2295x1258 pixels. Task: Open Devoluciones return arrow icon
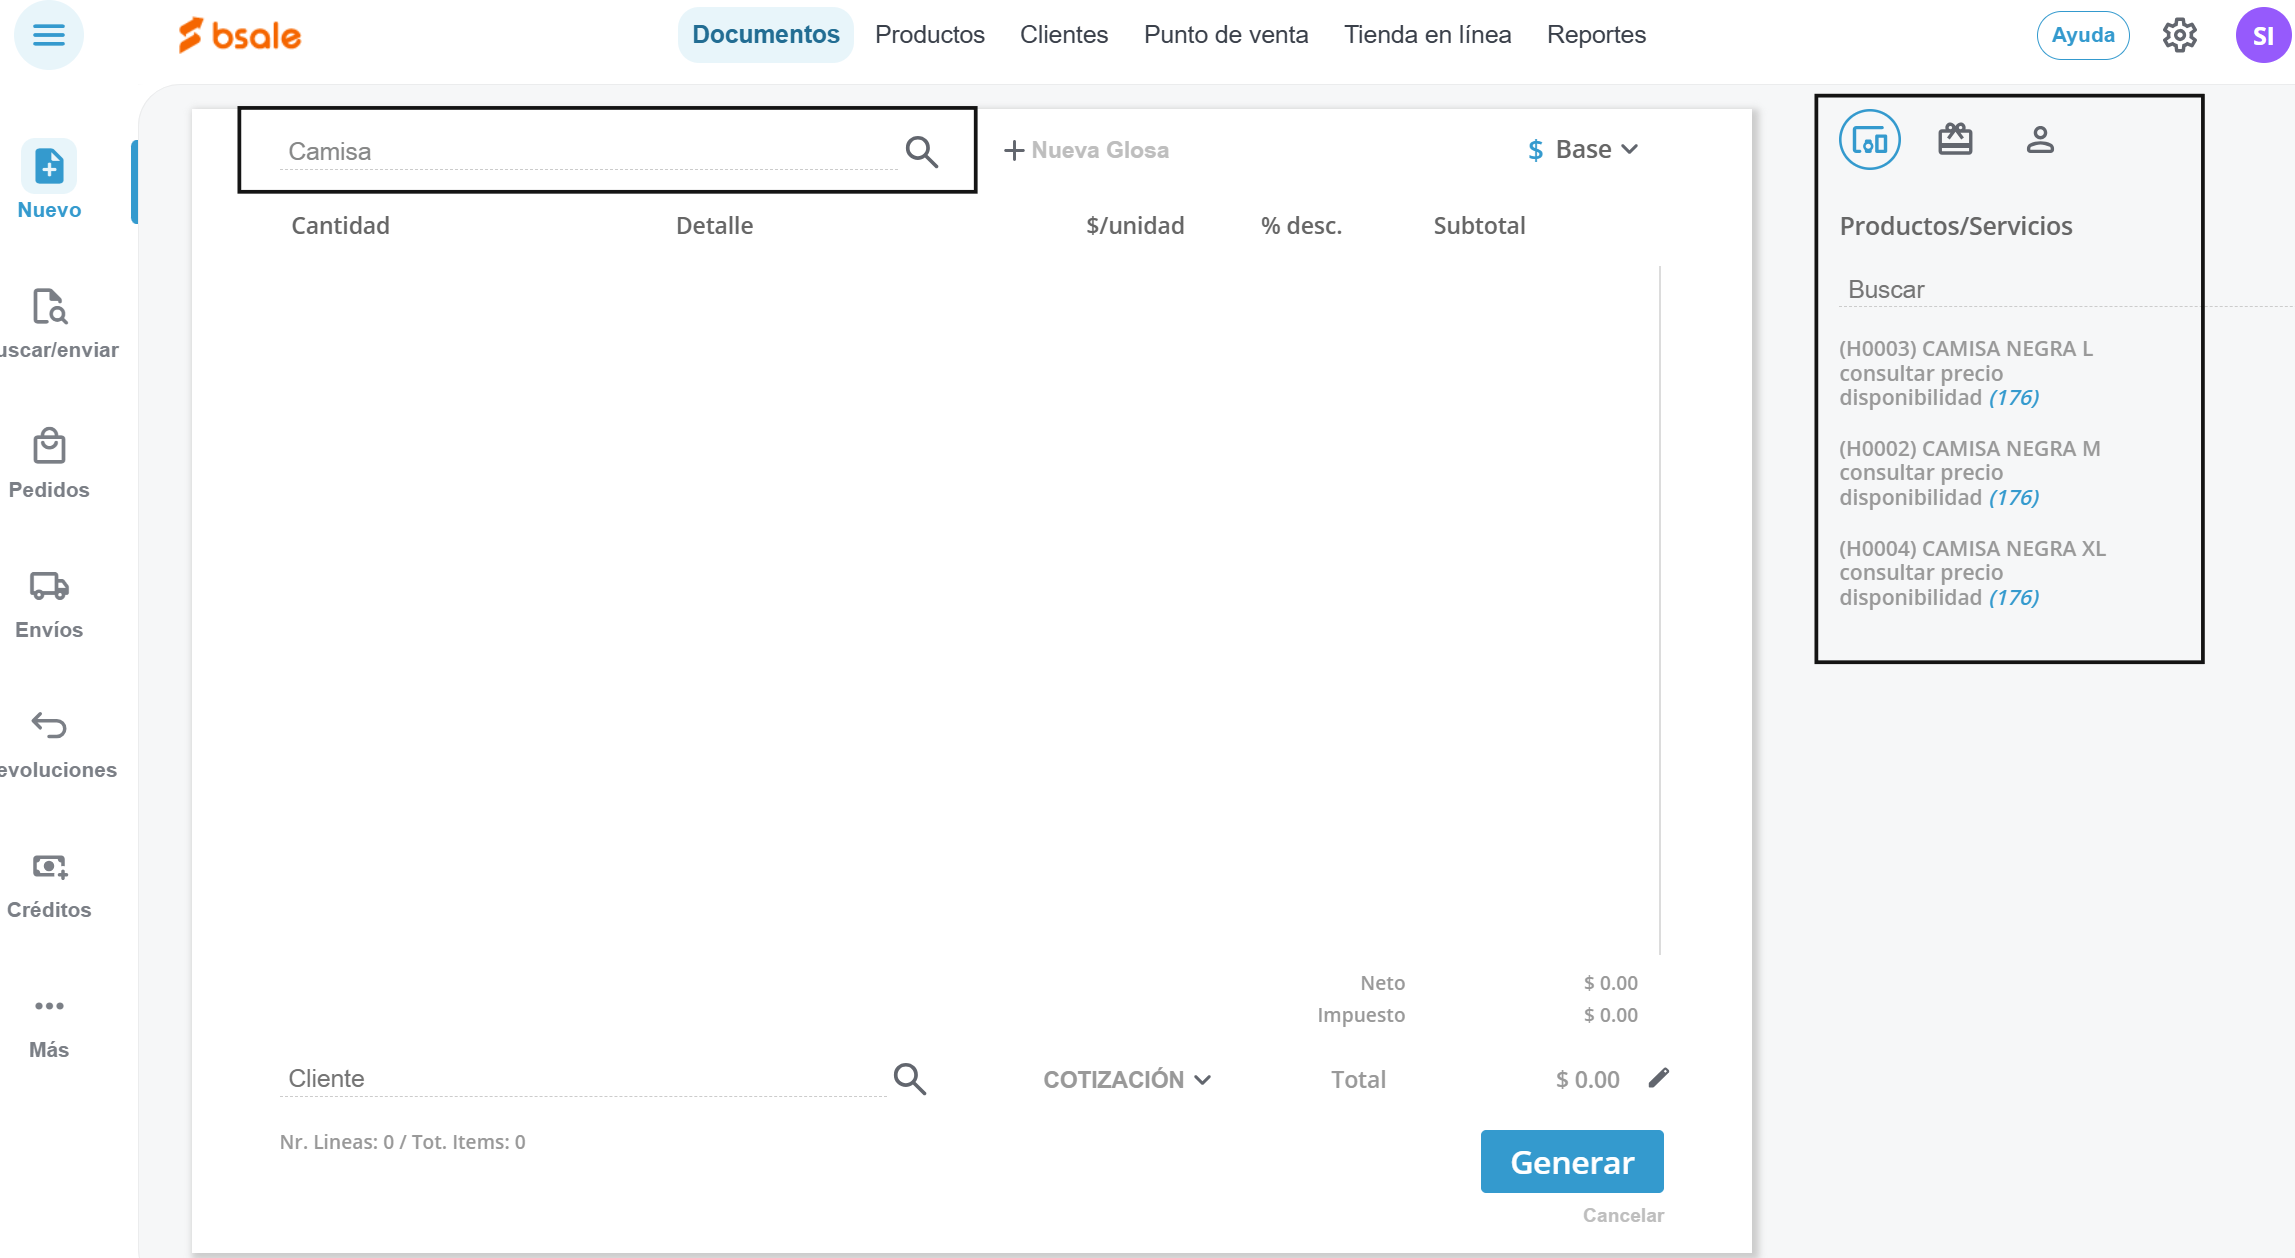[x=49, y=726]
